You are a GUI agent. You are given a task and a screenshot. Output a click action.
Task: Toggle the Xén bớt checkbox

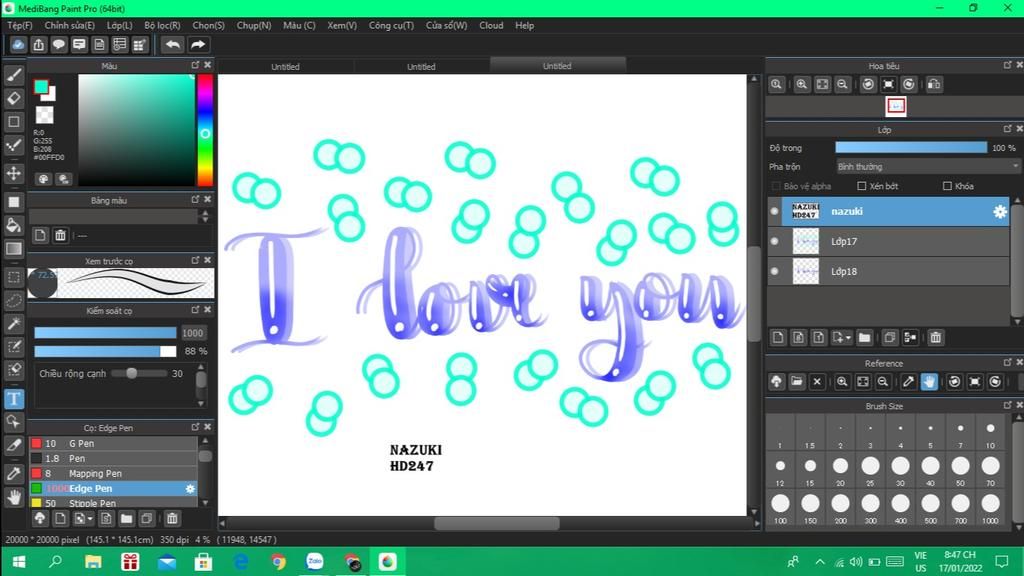point(861,186)
